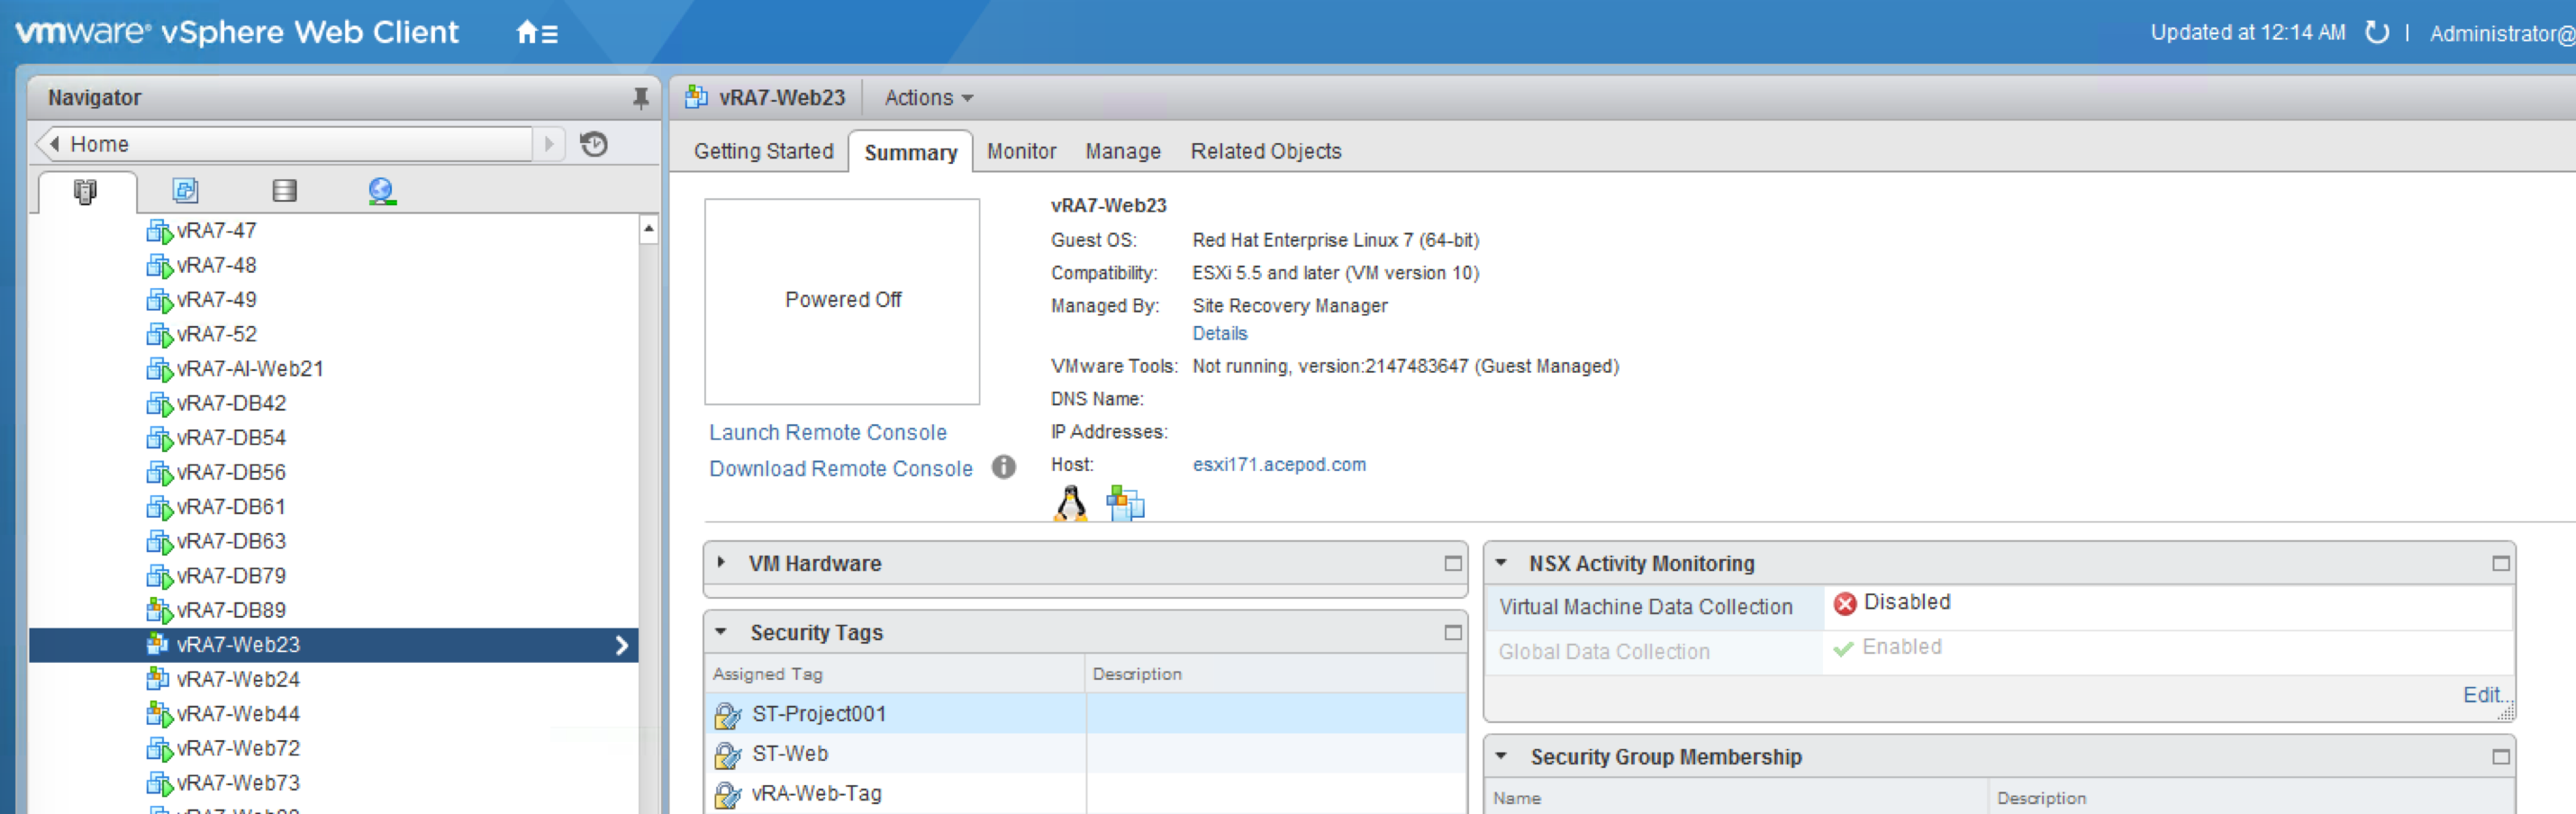Click the info icon beside Download Remote Console
The width and height of the screenshot is (2576, 814).
pyautogui.click(x=1003, y=467)
